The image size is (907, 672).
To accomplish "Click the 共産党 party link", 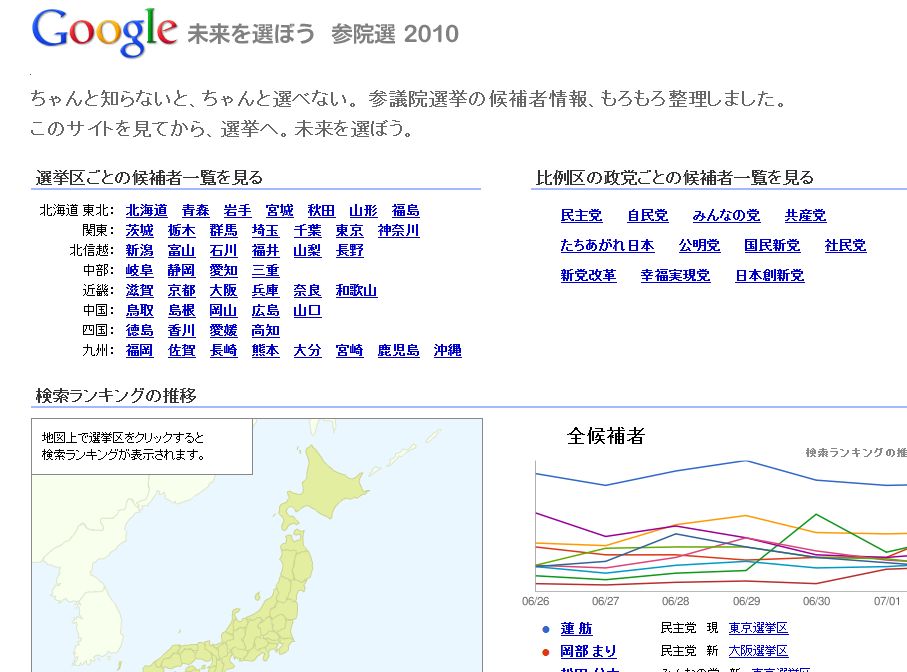I will tap(805, 216).
